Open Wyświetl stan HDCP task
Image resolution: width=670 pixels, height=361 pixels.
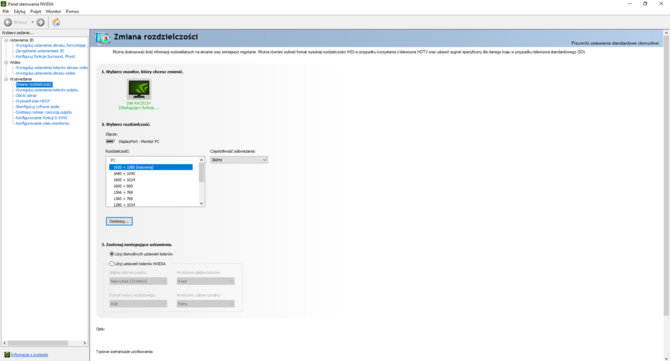[32, 101]
